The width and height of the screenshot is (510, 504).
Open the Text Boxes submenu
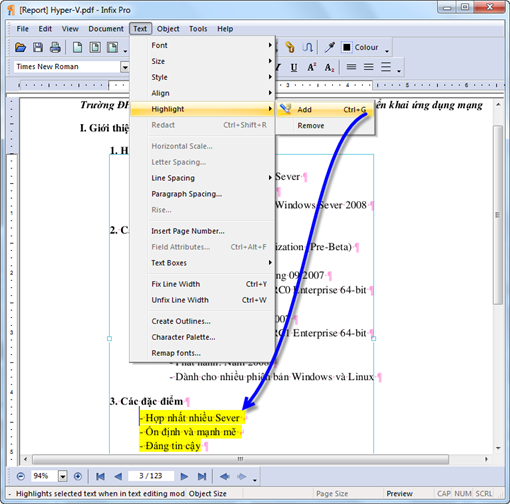203,263
